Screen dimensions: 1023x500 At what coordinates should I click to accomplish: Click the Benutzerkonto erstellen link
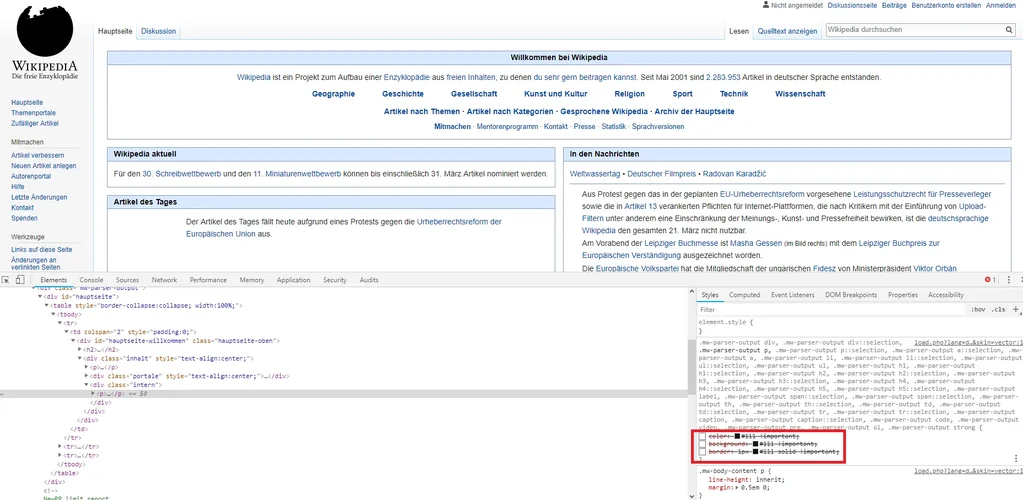946,5
